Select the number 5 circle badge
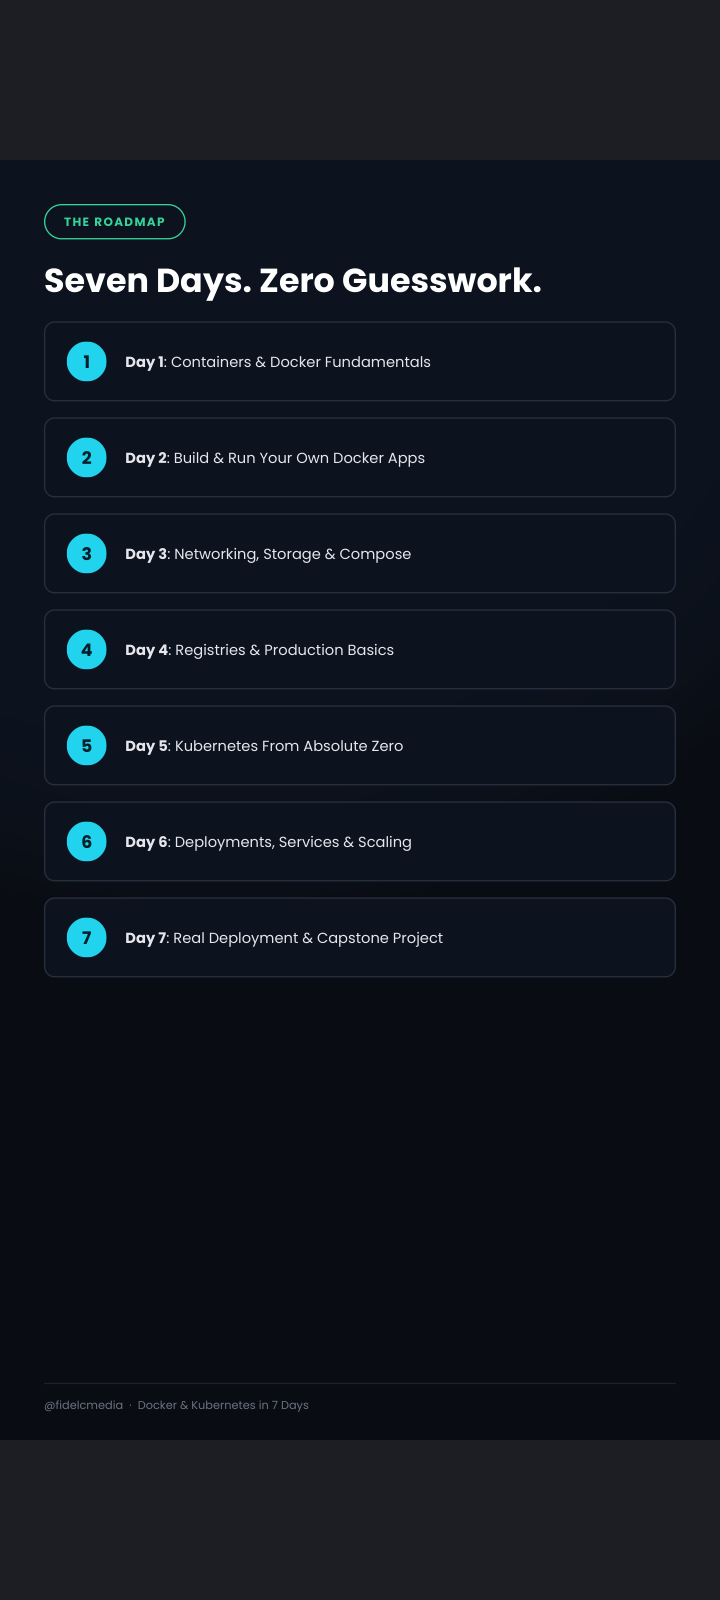 click(87, 746)
